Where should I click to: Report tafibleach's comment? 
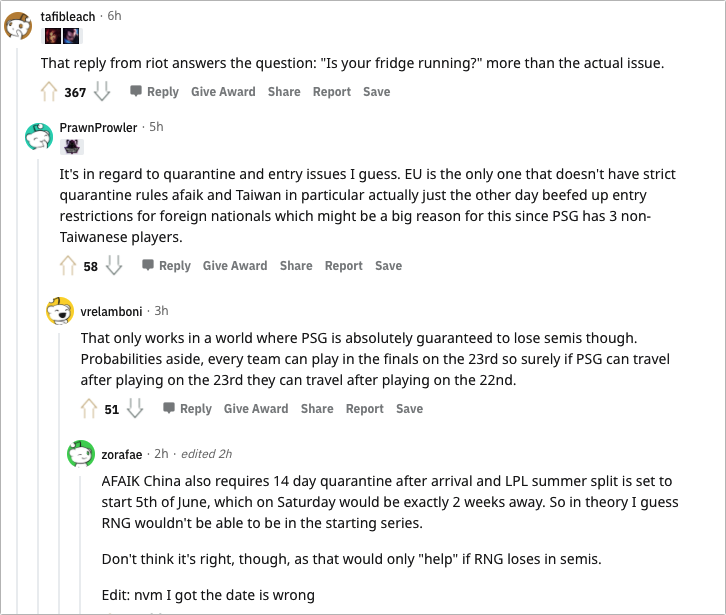coord(332,92)
